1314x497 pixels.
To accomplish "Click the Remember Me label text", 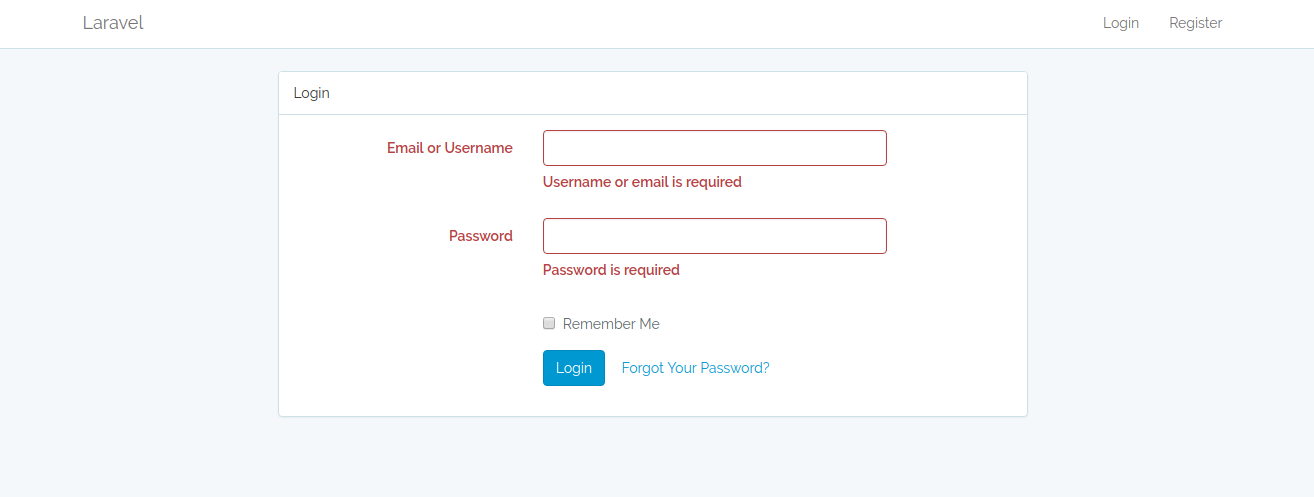I will point(611,324).
